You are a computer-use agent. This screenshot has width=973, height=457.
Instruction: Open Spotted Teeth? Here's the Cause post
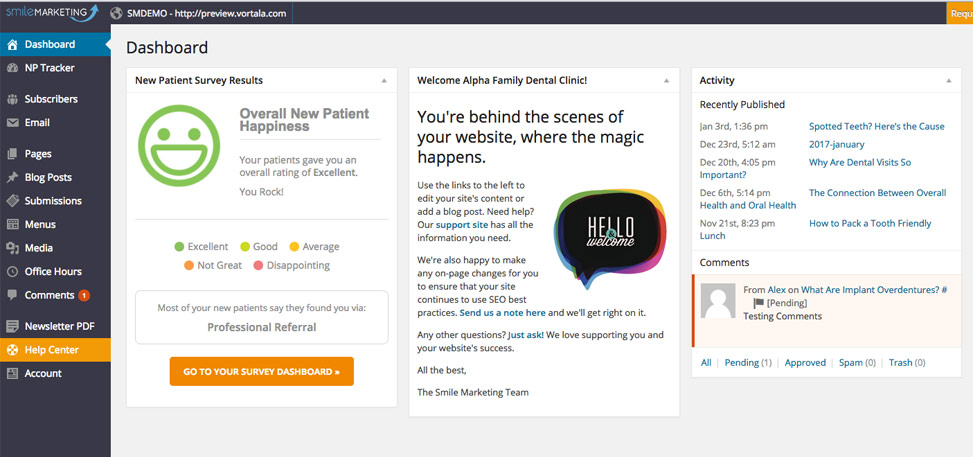click(x=877, y=127)
